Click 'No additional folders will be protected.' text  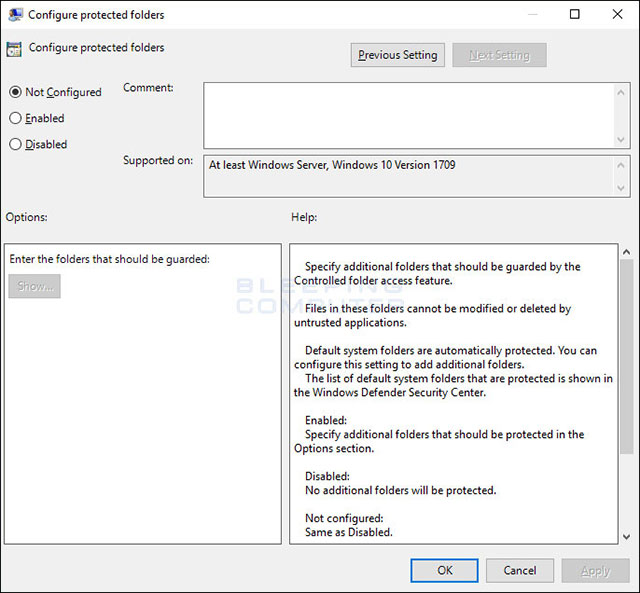tap(400, 490)
